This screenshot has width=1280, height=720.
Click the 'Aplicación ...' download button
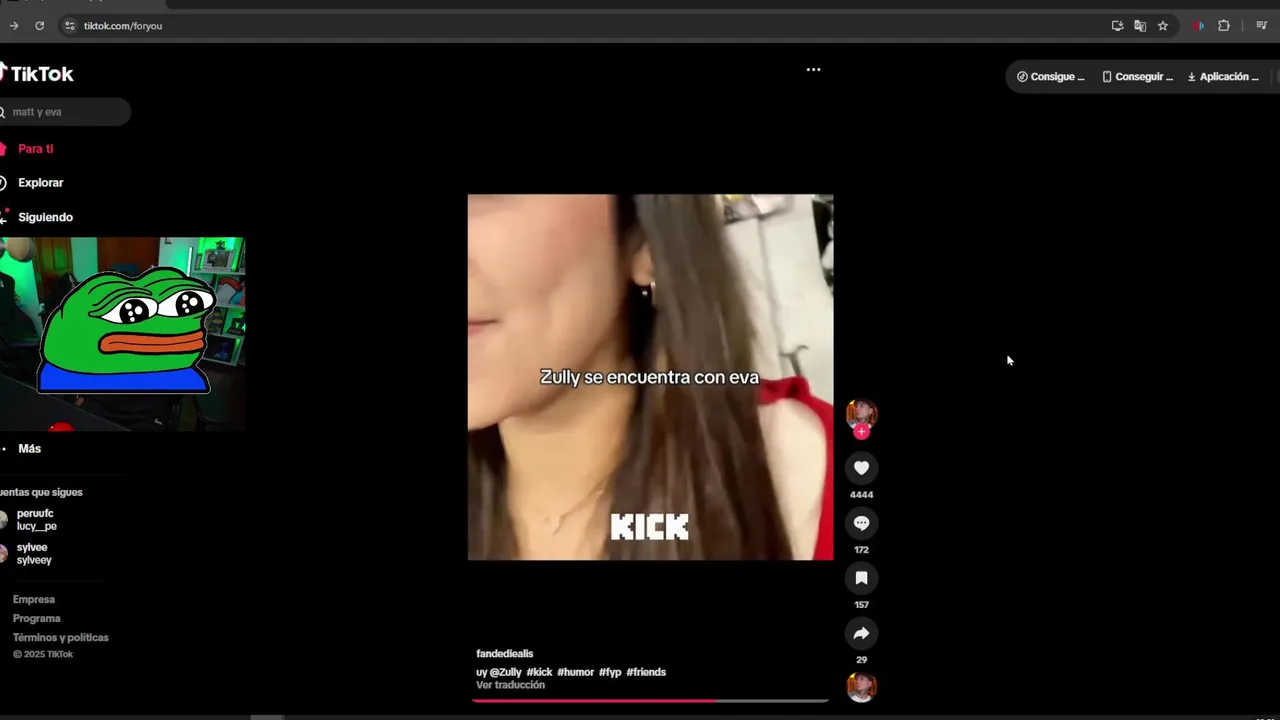(1223, 77)
